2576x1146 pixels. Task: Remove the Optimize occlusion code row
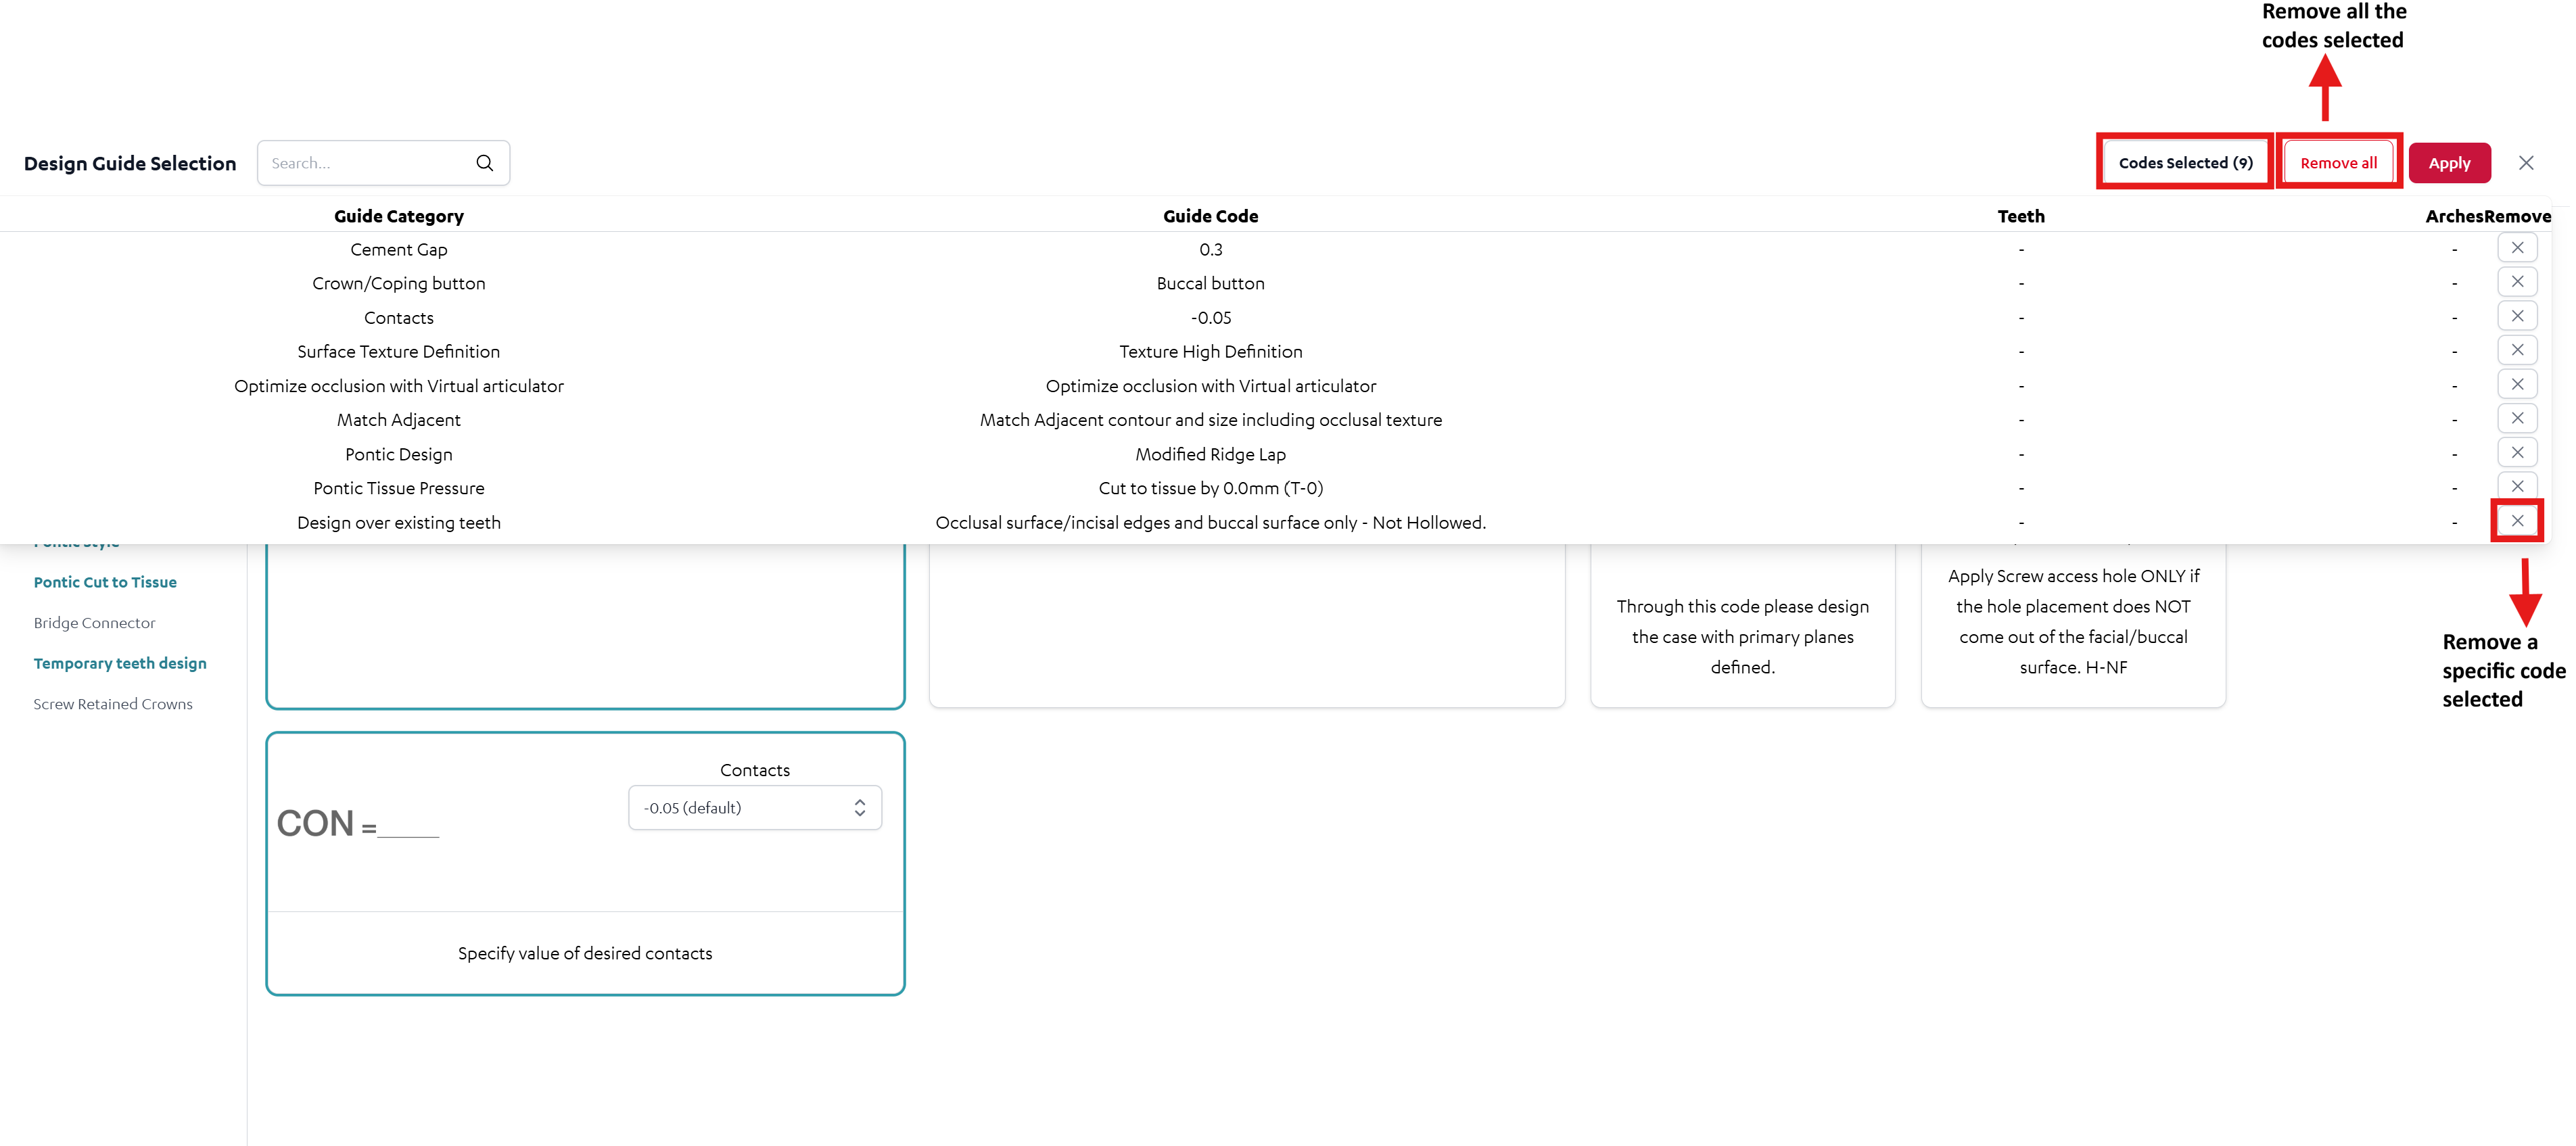[x=2517, y=384]
